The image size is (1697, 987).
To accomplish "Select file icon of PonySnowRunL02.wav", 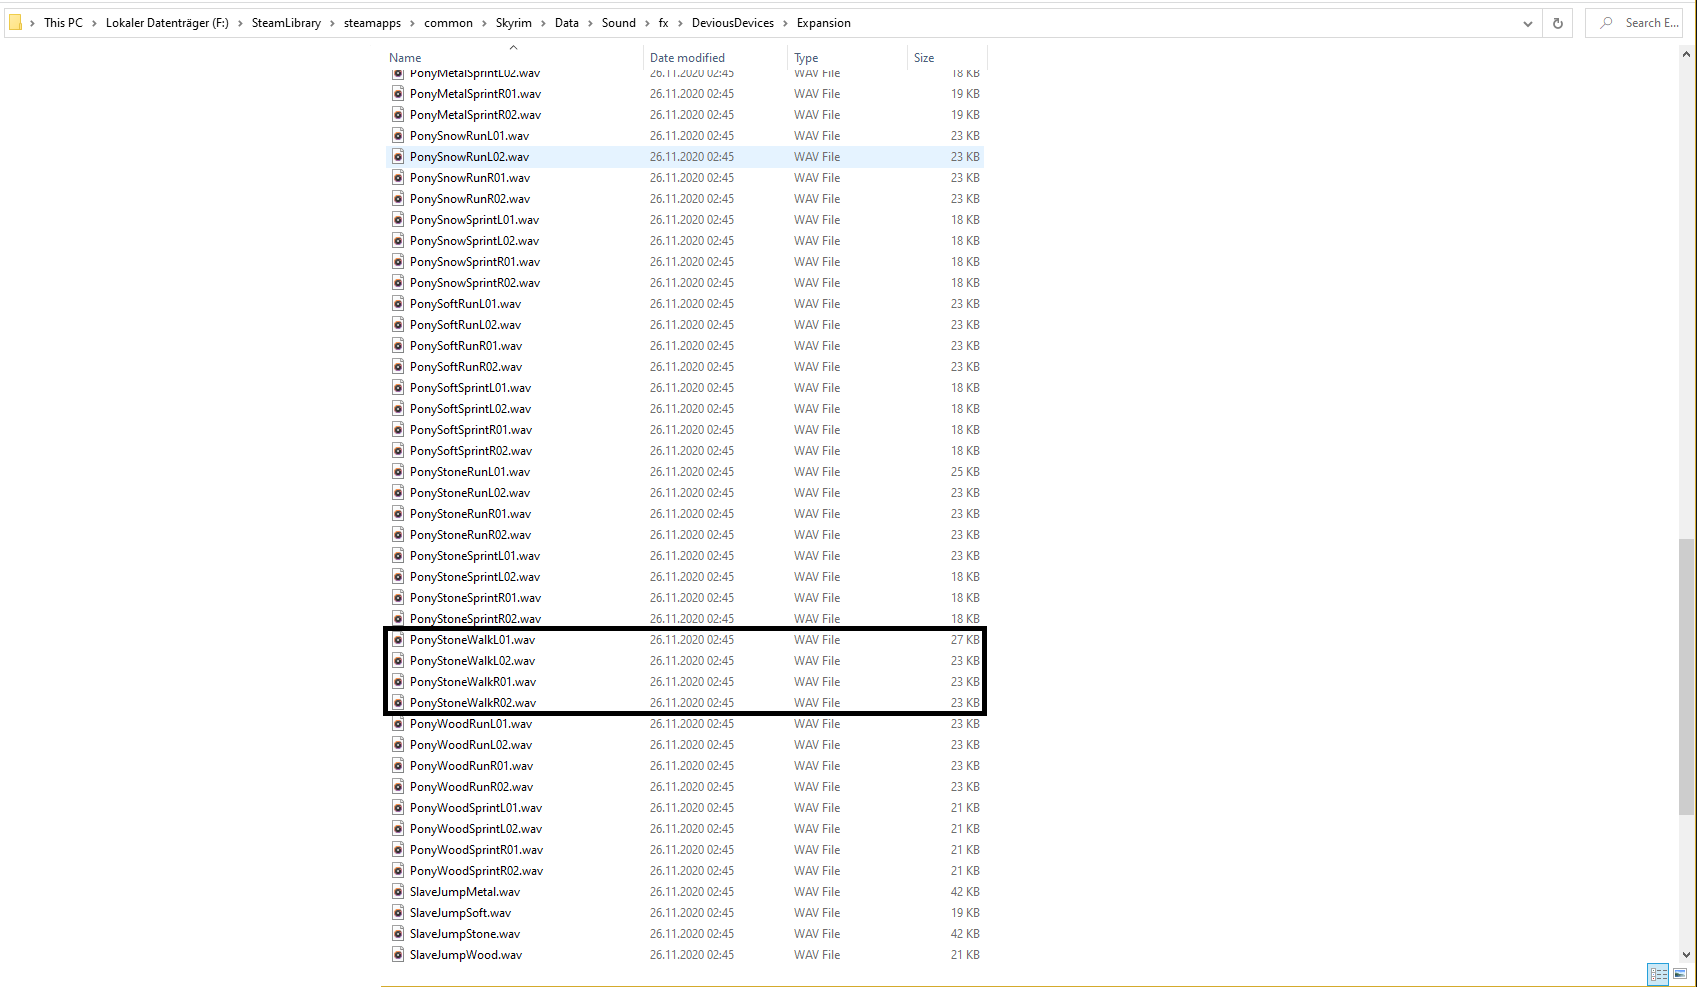I will coord(398,157).
